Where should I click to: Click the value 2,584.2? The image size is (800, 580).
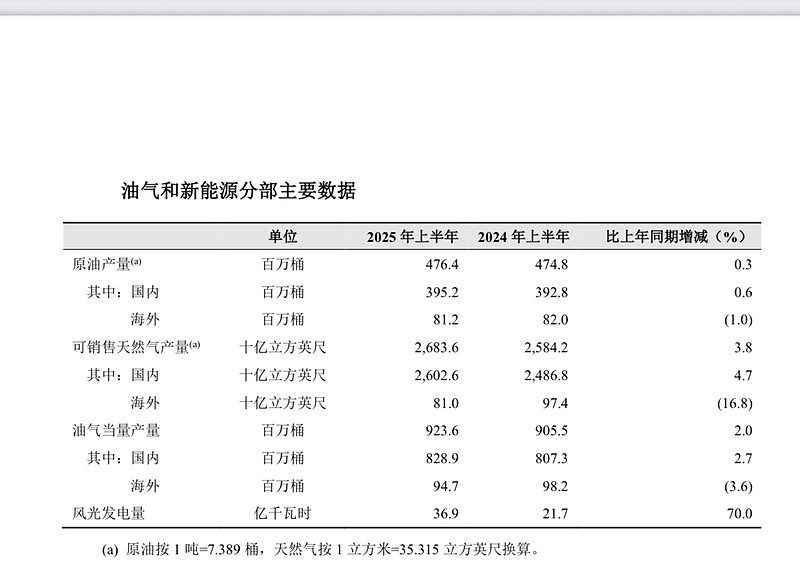546,348
